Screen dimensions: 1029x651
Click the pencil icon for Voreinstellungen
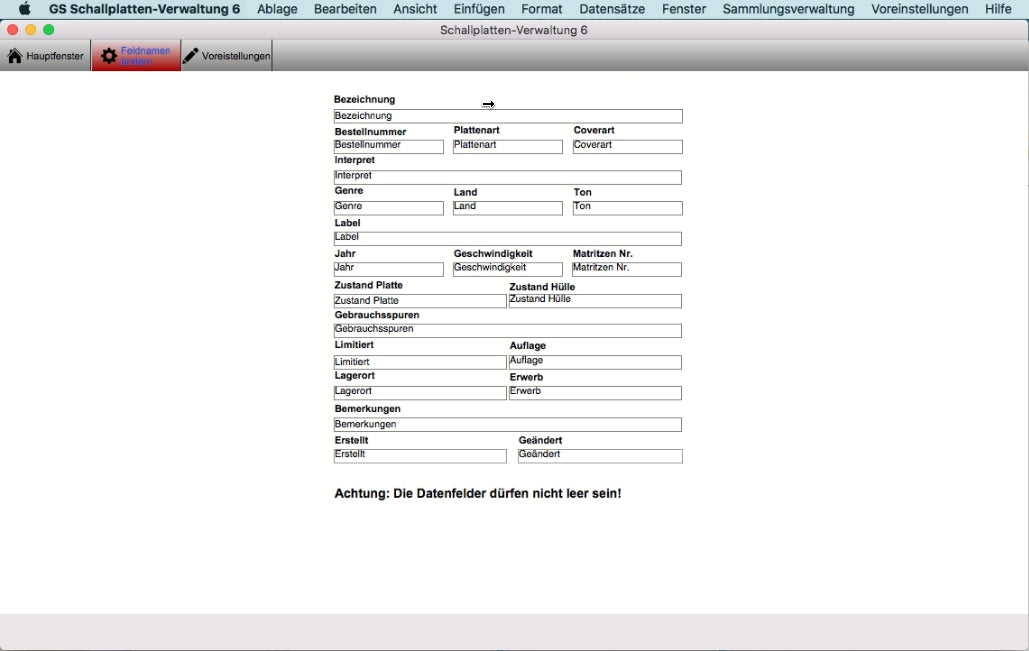click(x=191, y=56)
